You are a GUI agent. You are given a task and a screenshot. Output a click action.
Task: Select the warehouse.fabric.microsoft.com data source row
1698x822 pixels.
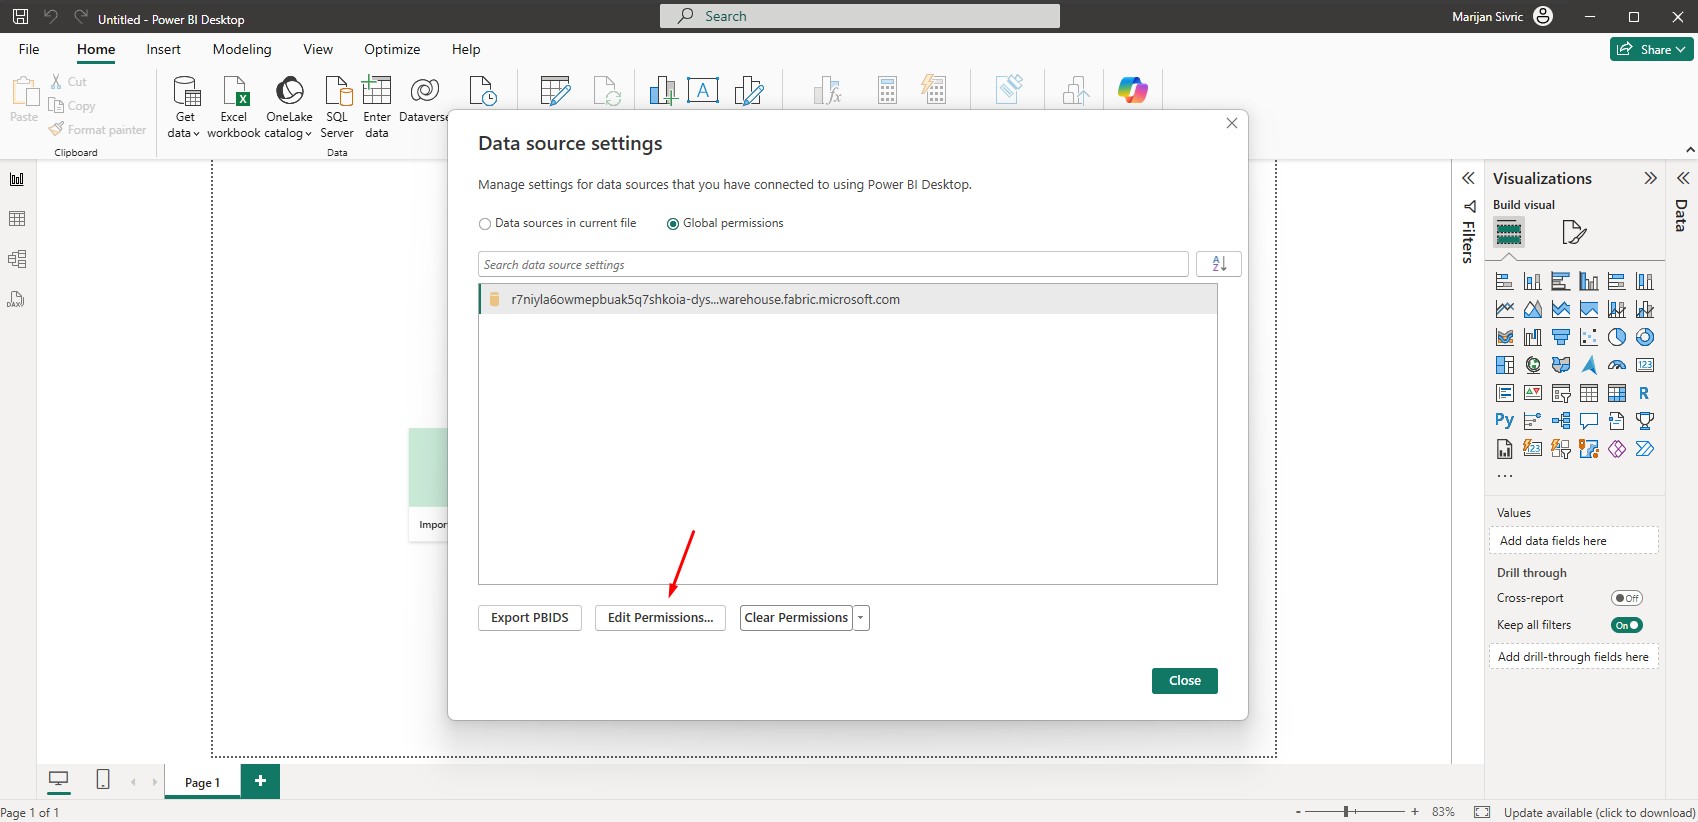tap(848, 299)
